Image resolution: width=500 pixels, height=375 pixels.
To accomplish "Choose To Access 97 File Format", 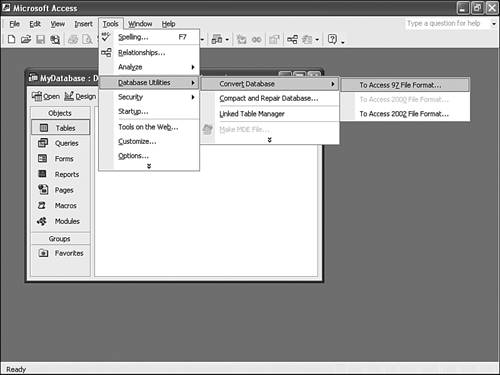I will pos(405,85).
